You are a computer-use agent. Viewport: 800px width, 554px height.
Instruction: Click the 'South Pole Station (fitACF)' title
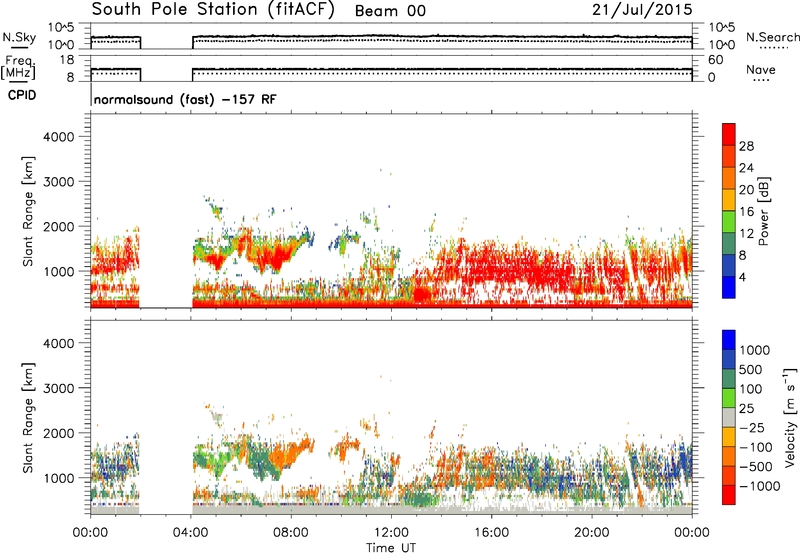pyautogui.click(x=213, y=10)
